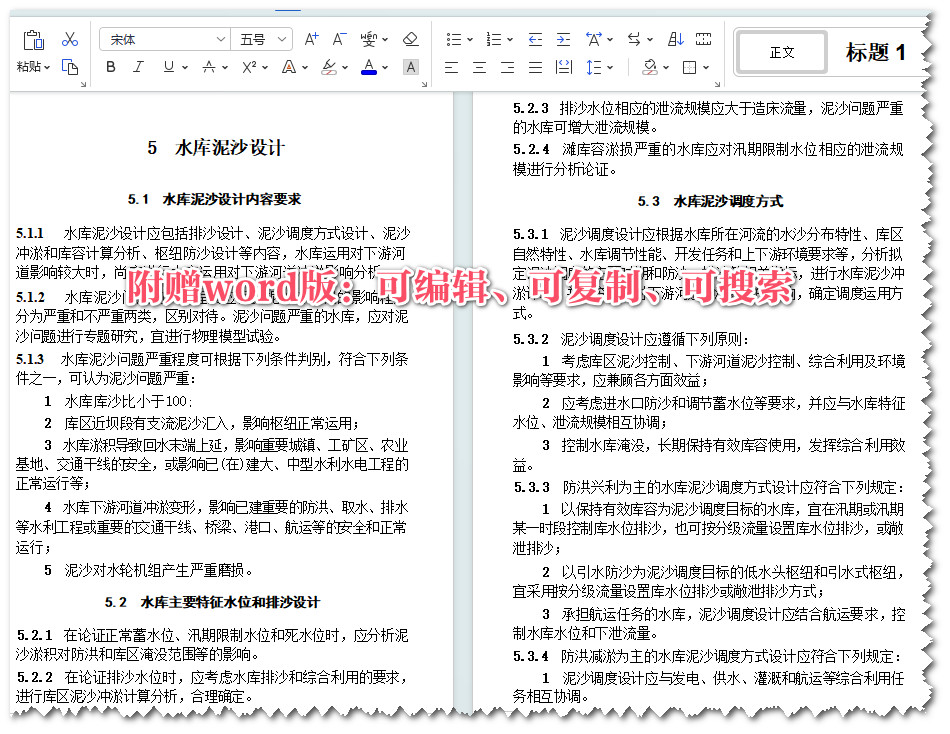
Task: Toggle the character shading A icon
Action: 410,66
